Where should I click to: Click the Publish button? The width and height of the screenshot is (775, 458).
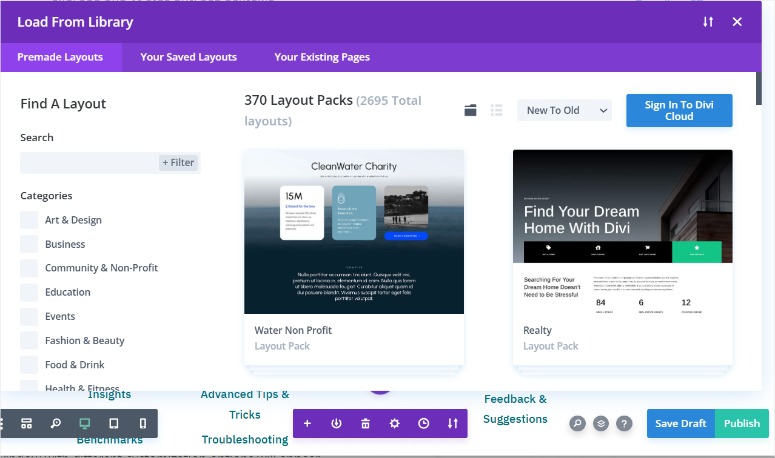(742, 423)
